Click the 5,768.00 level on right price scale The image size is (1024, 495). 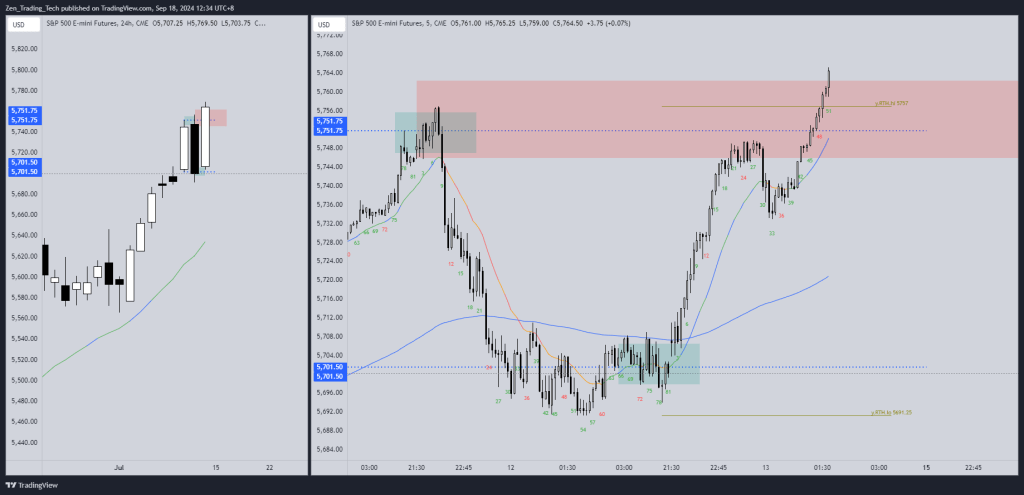pos(329,72)
